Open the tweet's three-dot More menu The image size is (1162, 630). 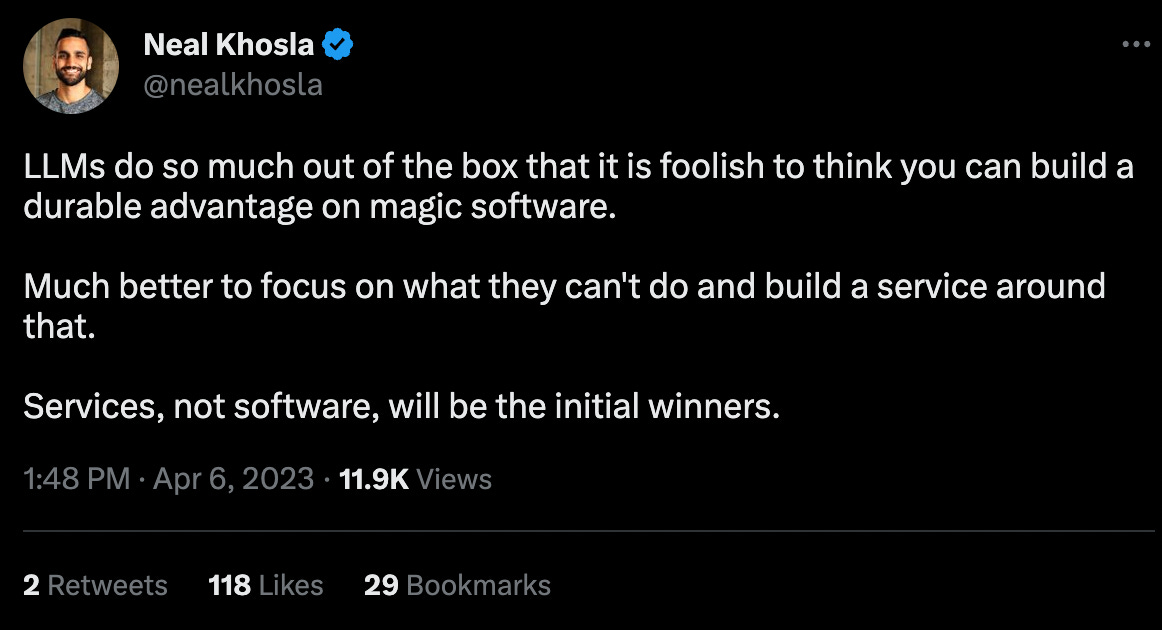tap(1137, 45)
